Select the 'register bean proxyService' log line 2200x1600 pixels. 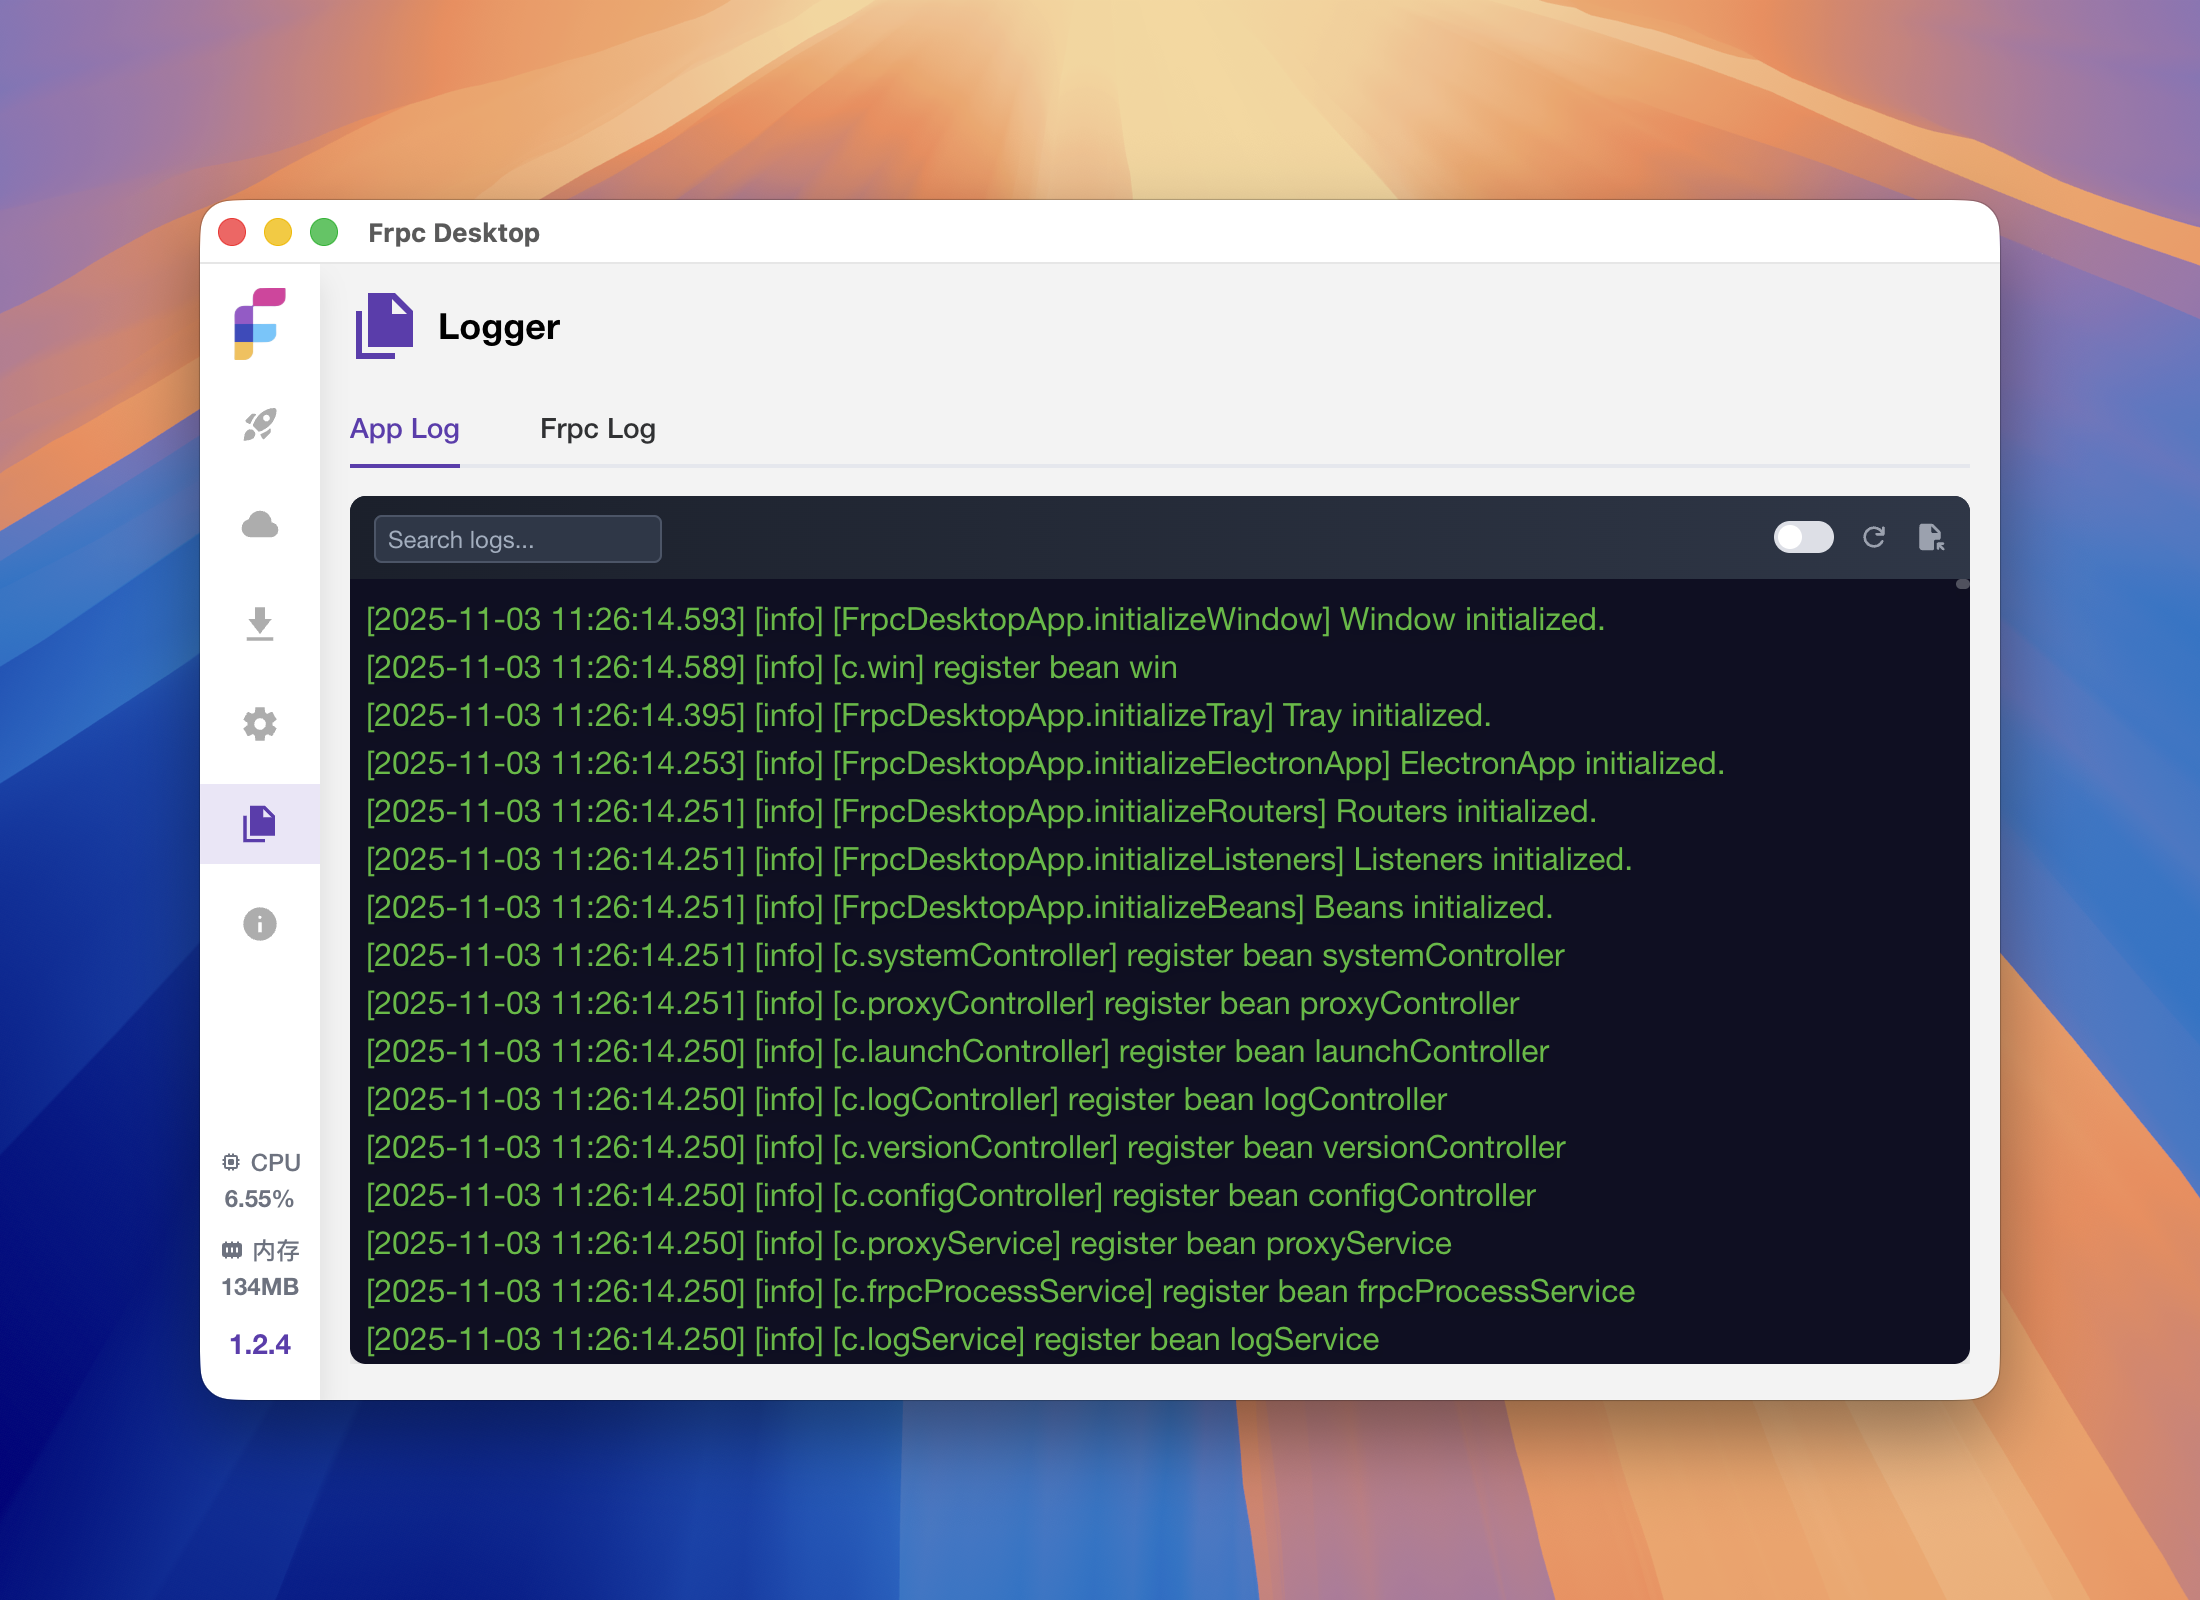[x=909, y=1243]
